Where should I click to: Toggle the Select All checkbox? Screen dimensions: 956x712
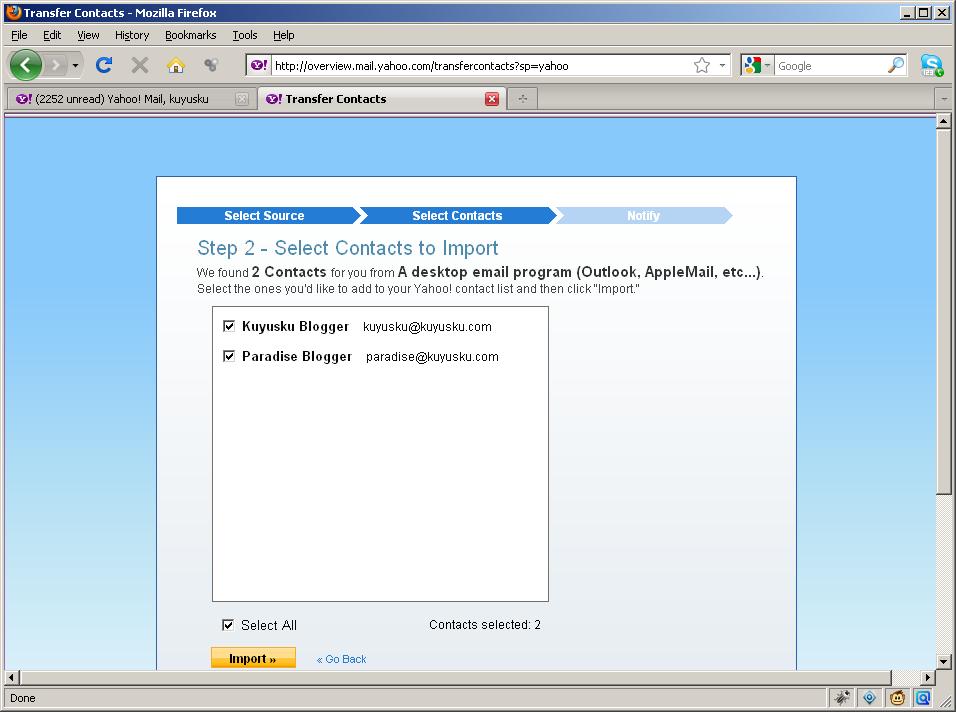pos(228,625)
